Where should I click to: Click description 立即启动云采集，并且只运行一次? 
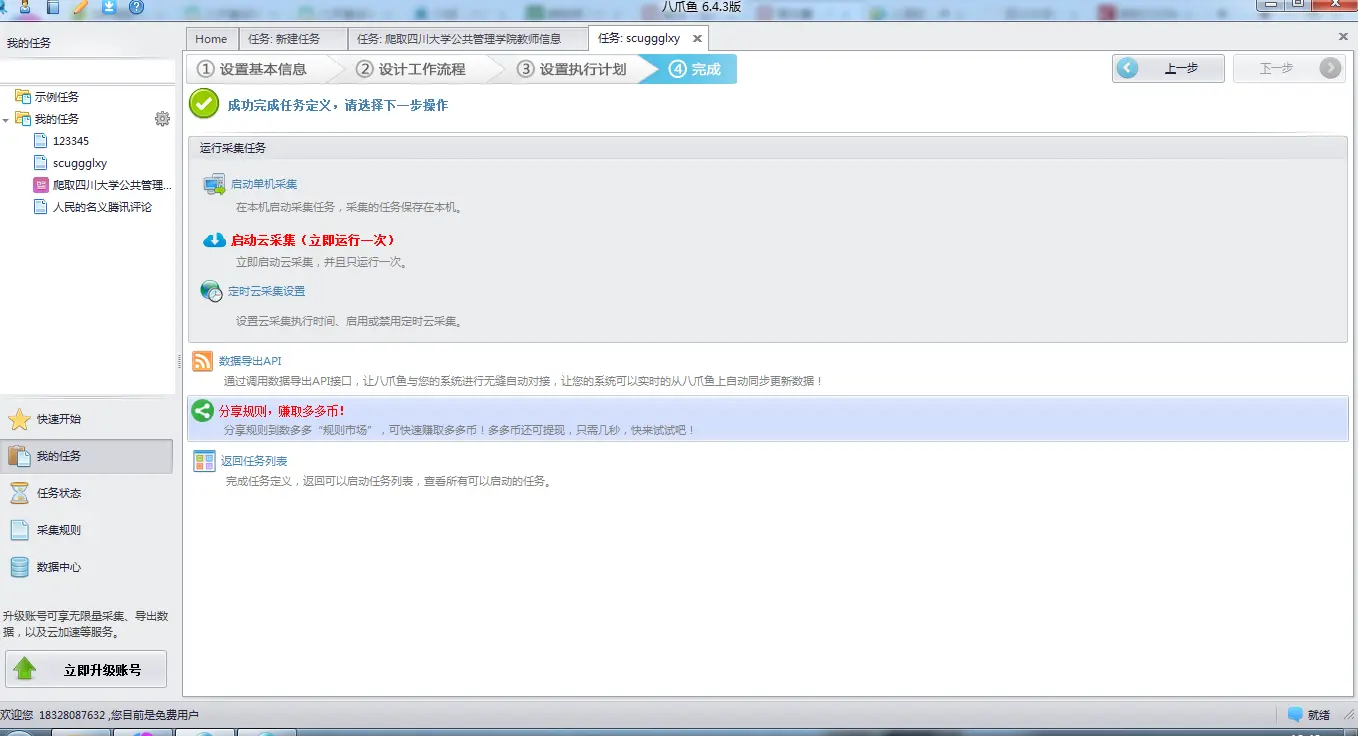(x=321, y=262)
